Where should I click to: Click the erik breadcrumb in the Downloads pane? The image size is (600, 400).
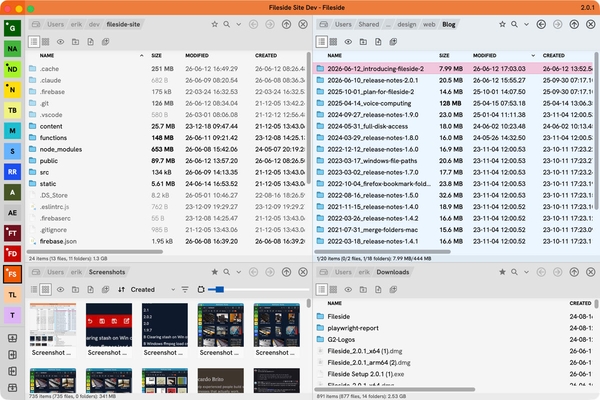pos(364,272)
